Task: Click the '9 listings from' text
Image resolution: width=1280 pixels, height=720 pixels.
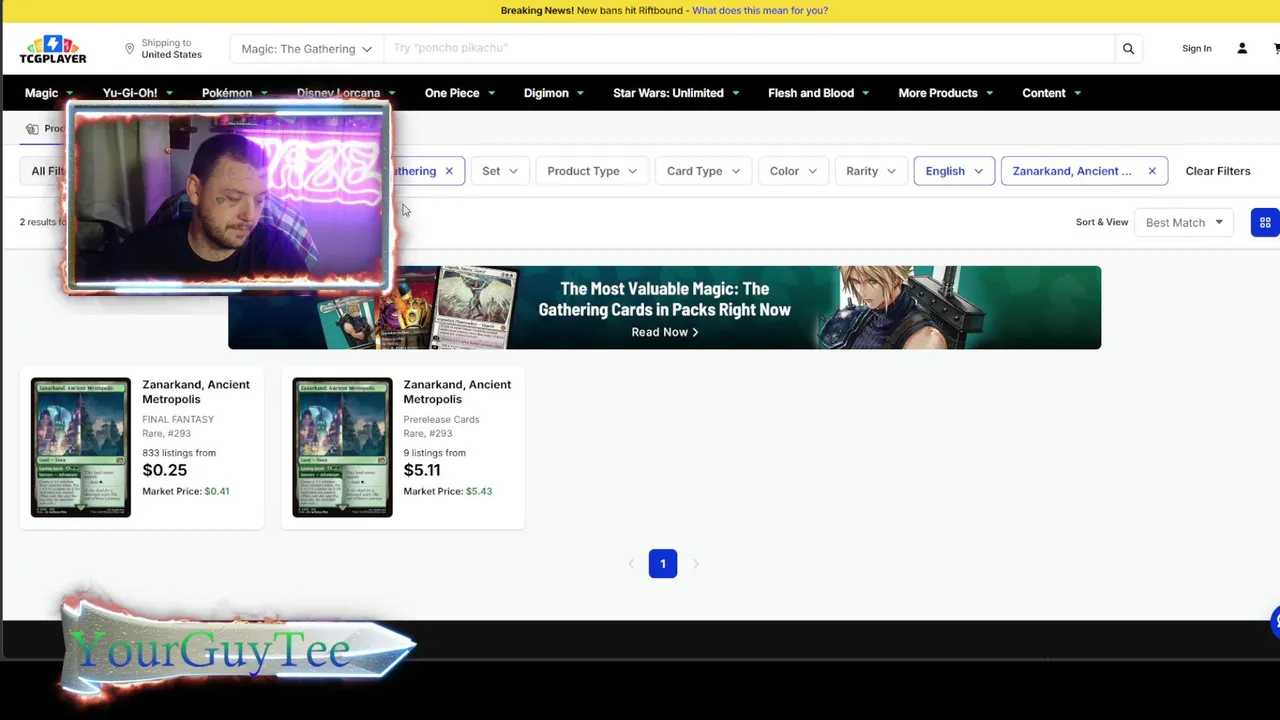Action: 434,453
